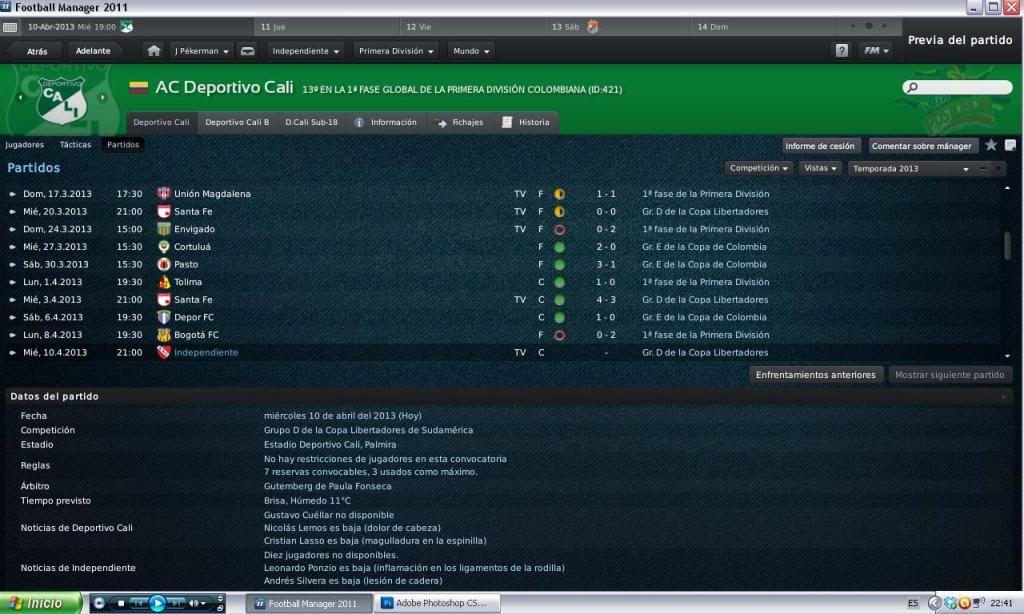Open the Primera División dropdown menu
Screen dimensions: 1024x614
(x=396, y=51)
